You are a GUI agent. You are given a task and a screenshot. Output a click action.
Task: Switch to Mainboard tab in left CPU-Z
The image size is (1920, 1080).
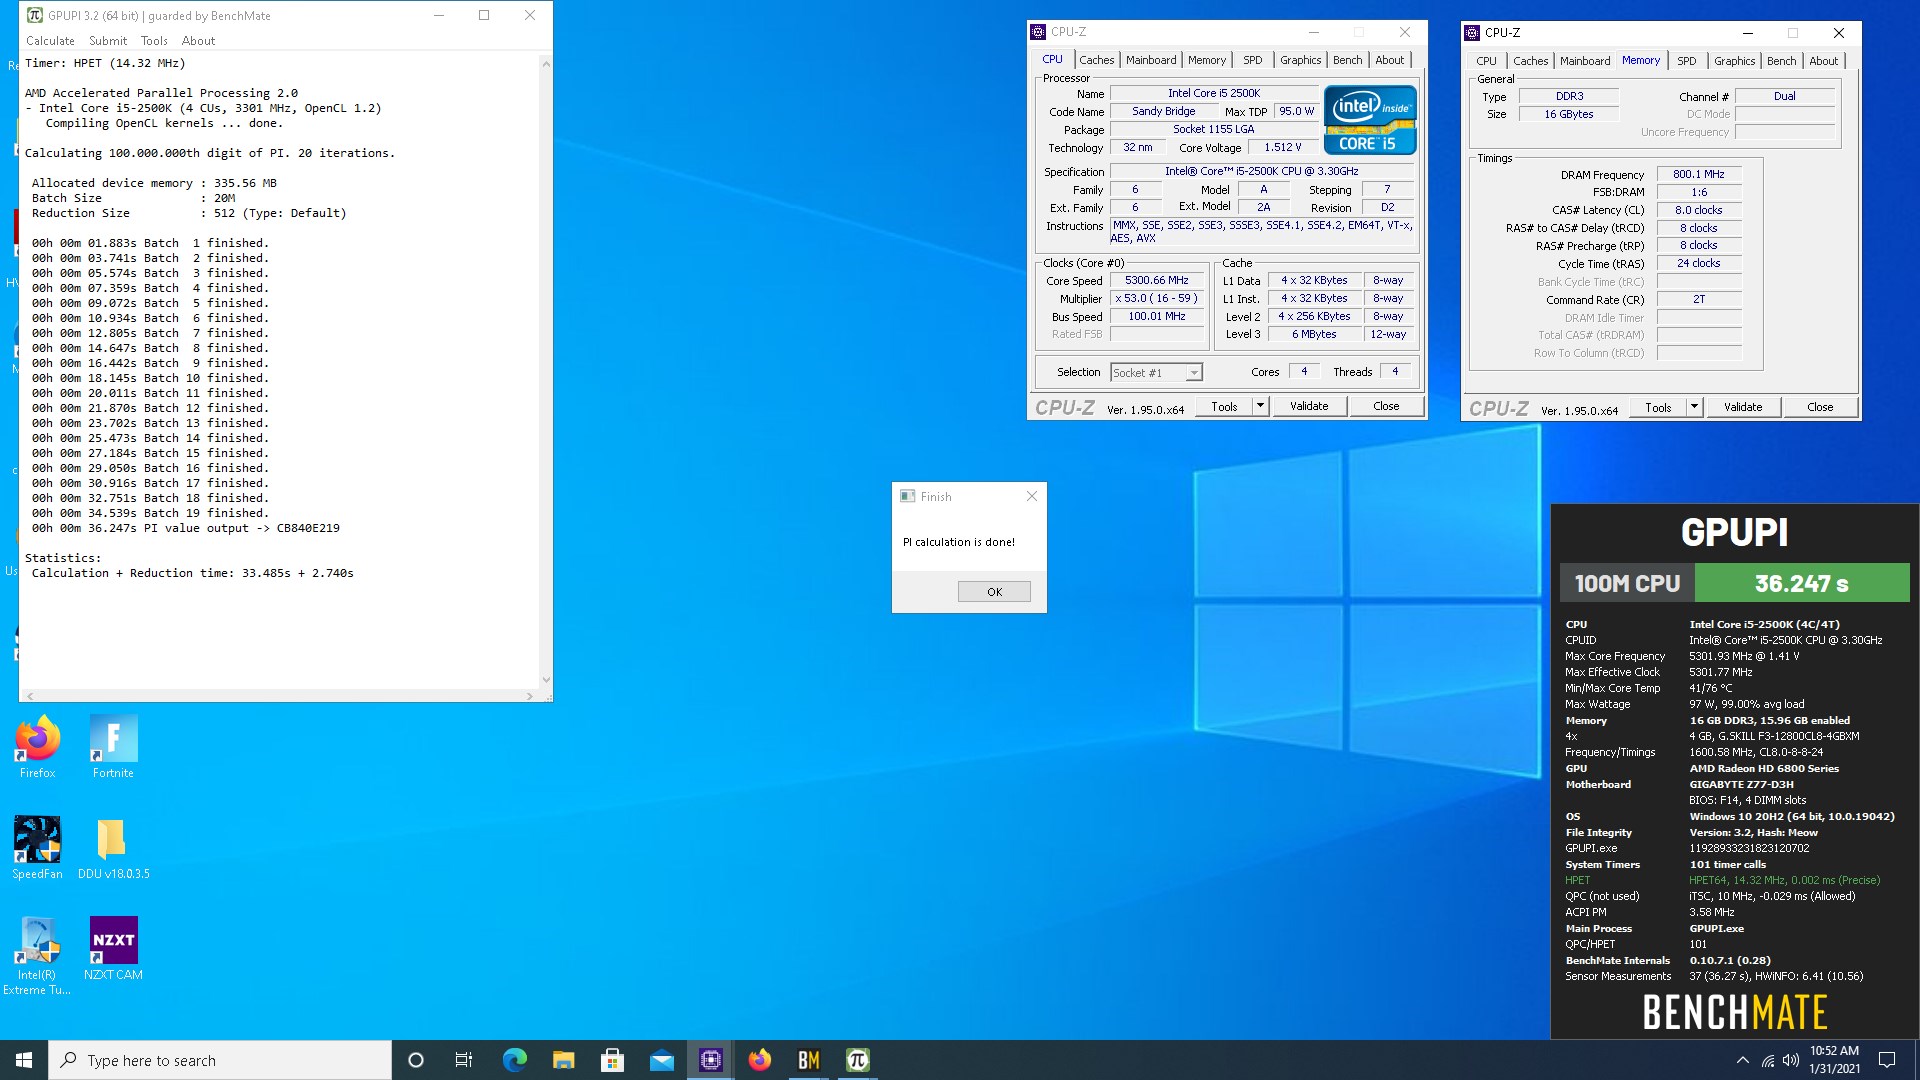click(x=1151, y=60)
